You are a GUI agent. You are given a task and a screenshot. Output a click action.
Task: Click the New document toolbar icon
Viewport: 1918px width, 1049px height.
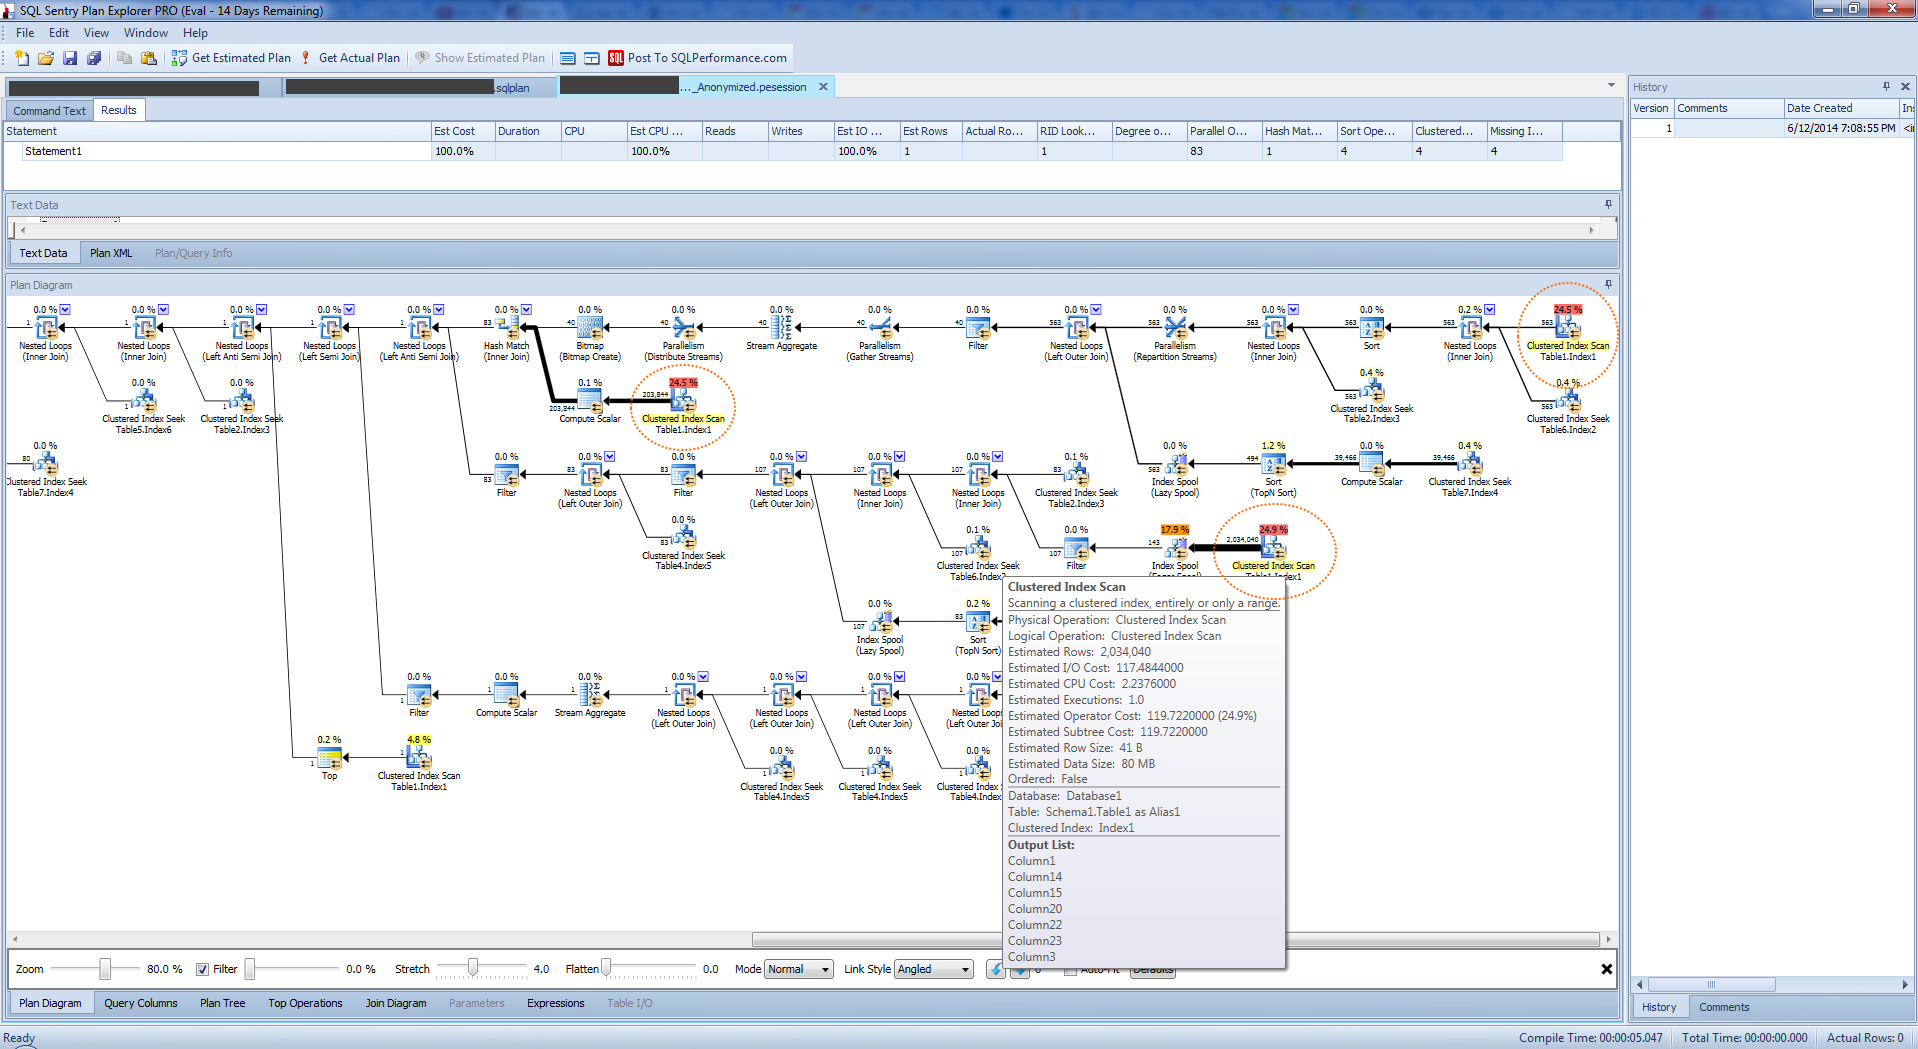point(22,58)
